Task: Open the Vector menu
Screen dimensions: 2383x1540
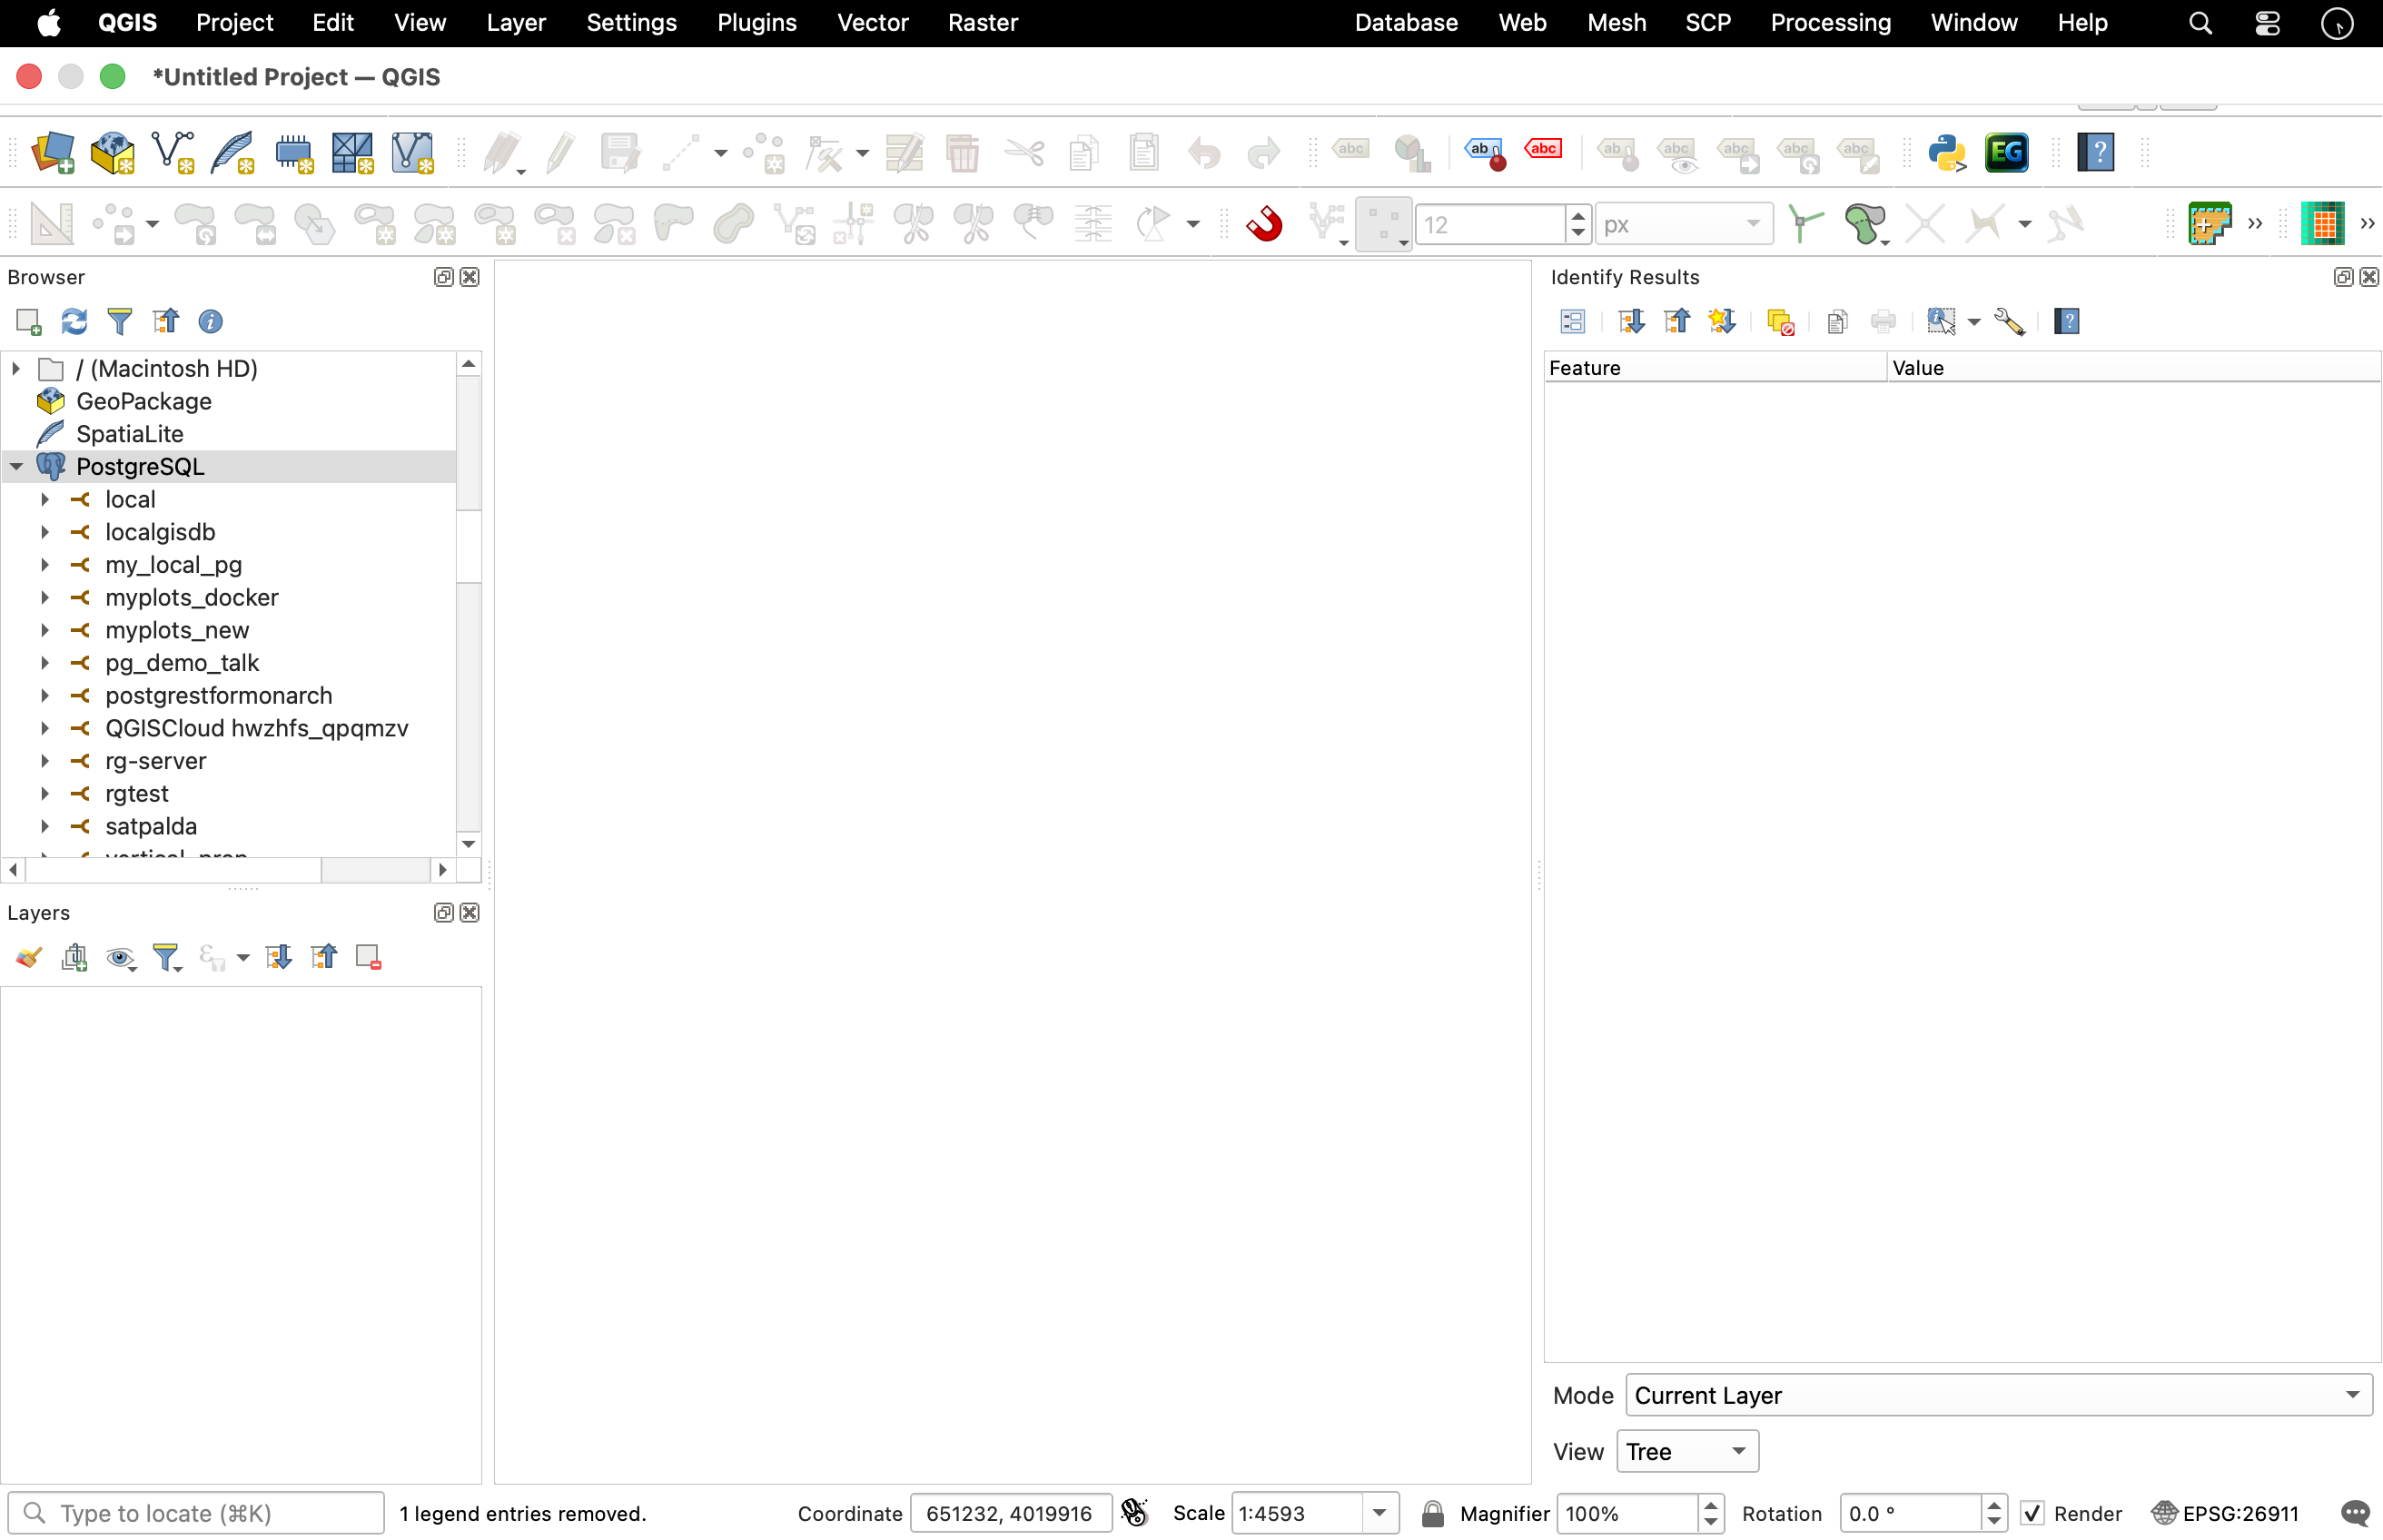Action: (x=872, y=23)
